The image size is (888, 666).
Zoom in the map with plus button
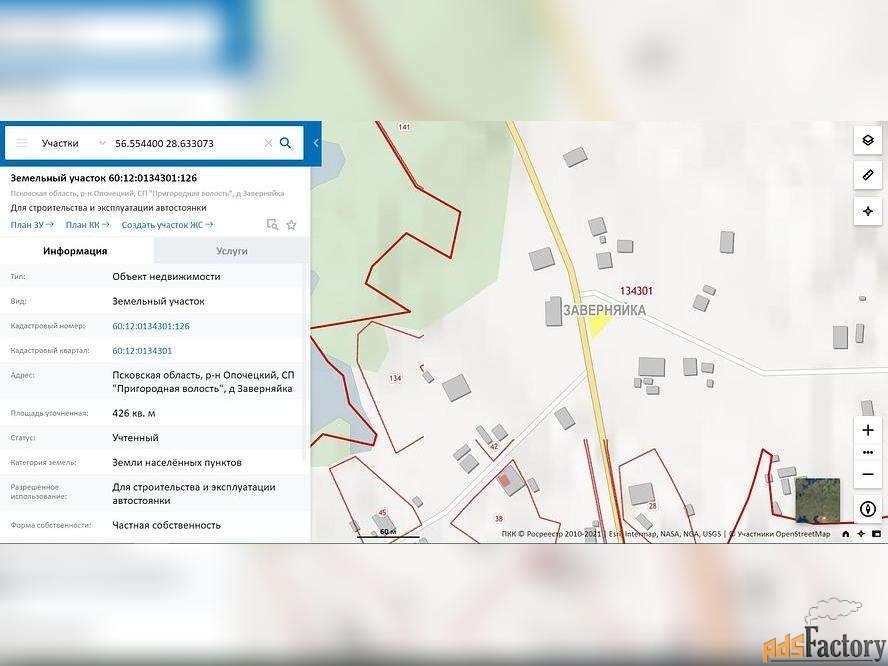867,430
